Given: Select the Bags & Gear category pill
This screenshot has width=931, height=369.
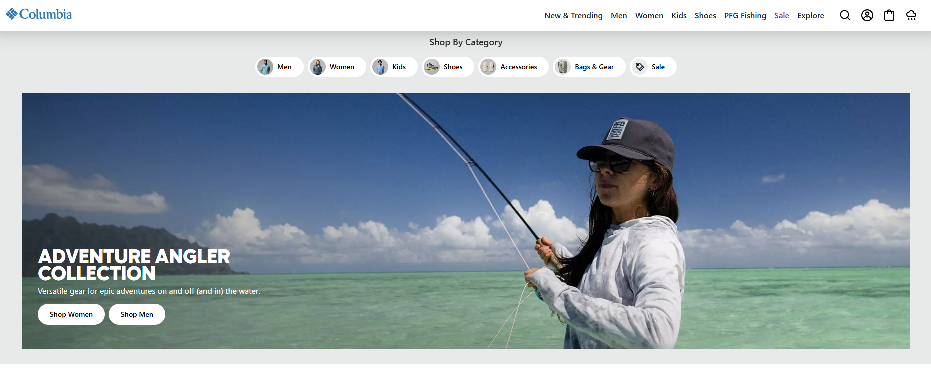Looking at the screenshot, I should [589, 67].
